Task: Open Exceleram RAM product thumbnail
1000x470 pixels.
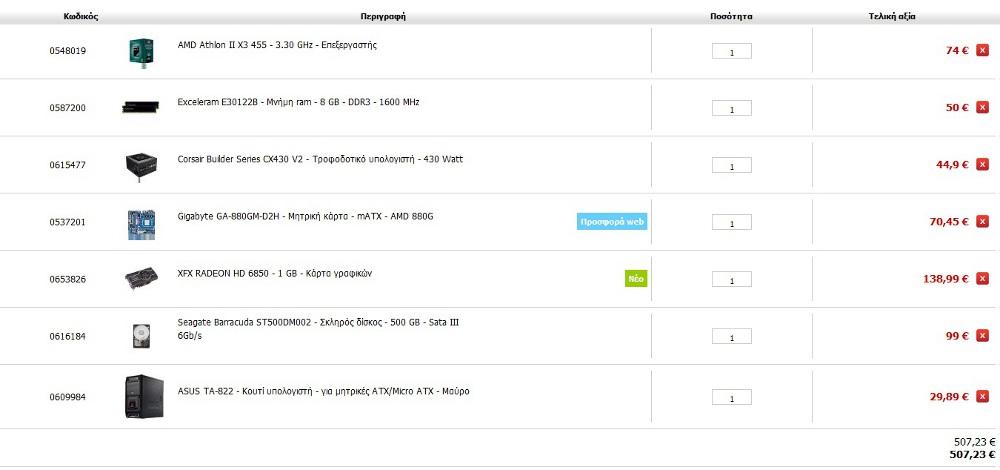Action: [x=140, y=107]
